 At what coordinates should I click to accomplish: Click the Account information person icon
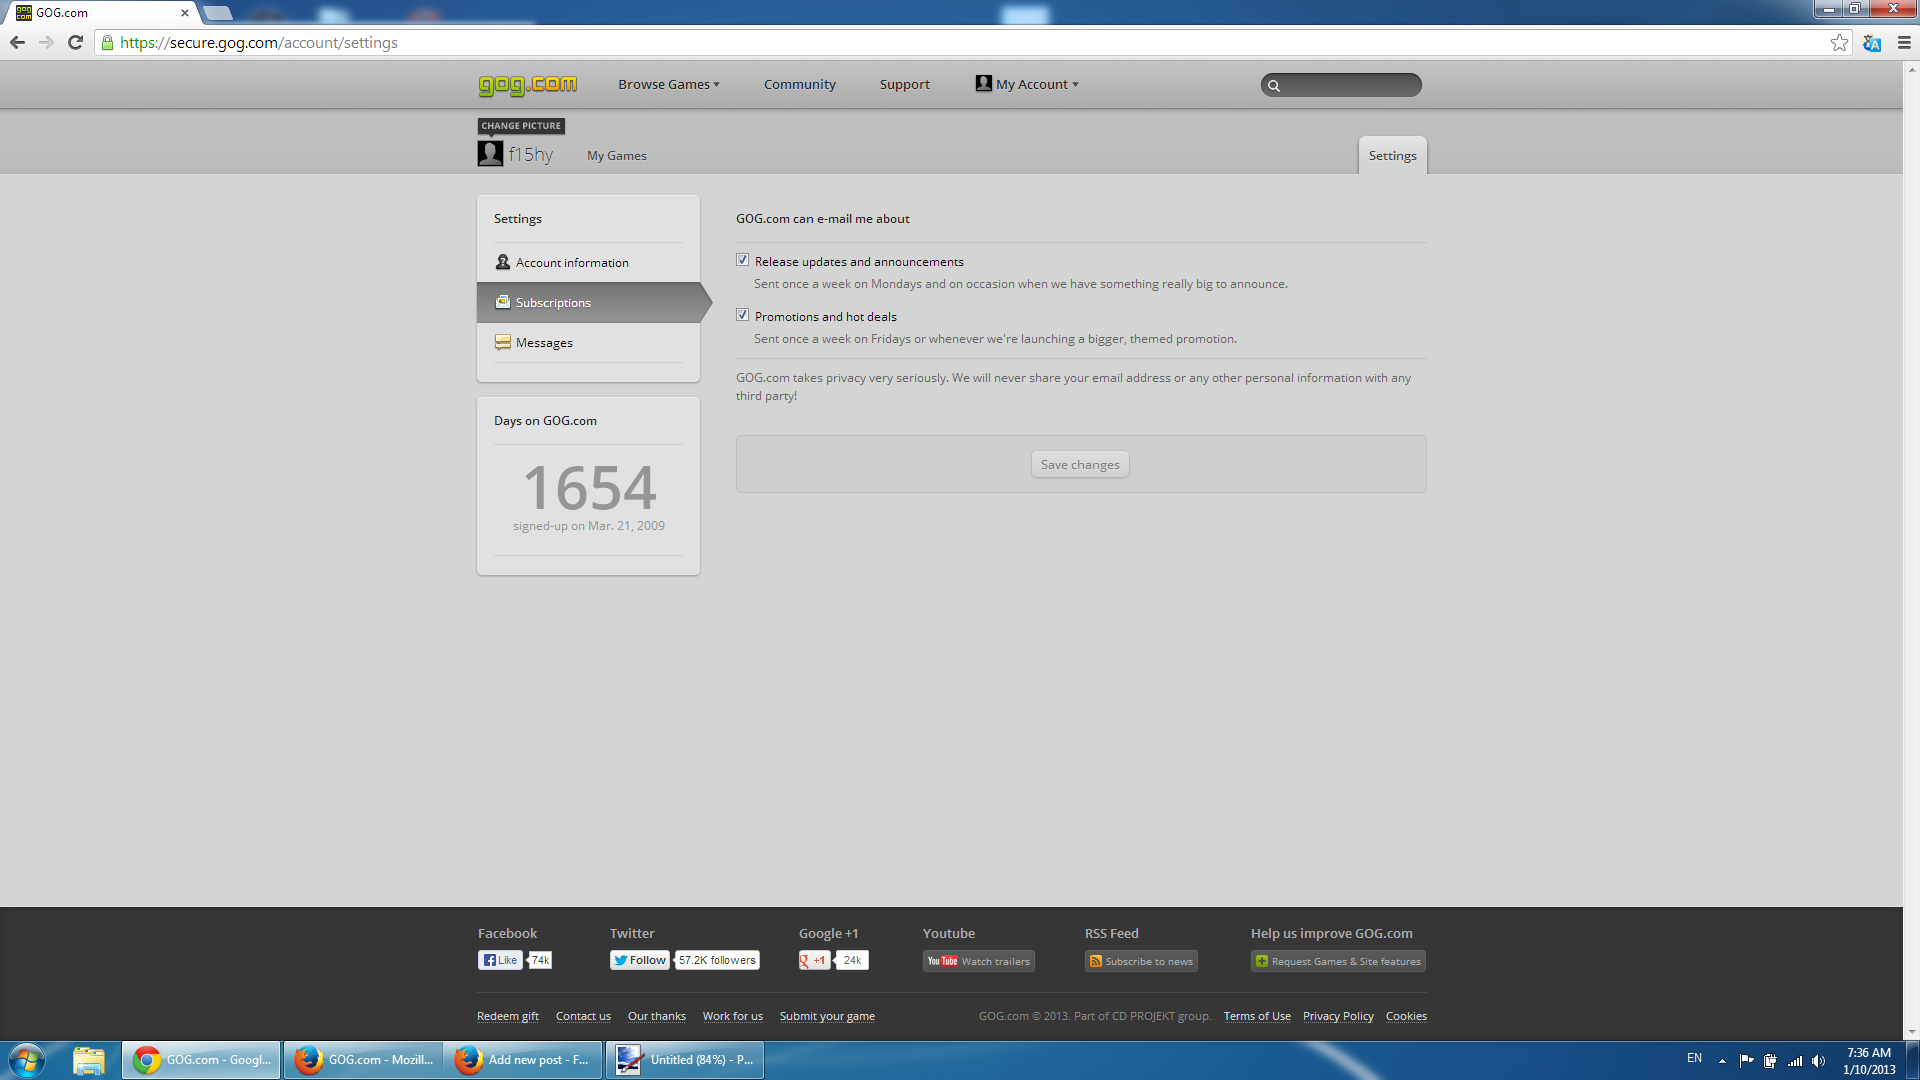tap(503, 262)
